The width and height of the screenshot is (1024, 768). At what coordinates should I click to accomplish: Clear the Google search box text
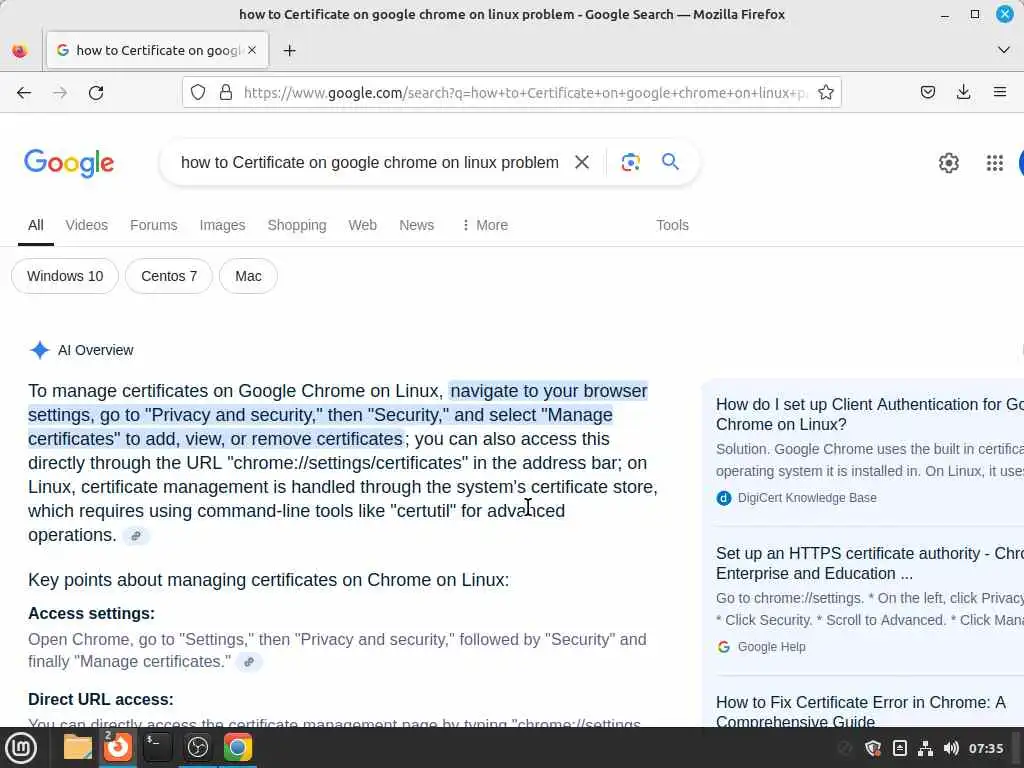tap(582, 162)
